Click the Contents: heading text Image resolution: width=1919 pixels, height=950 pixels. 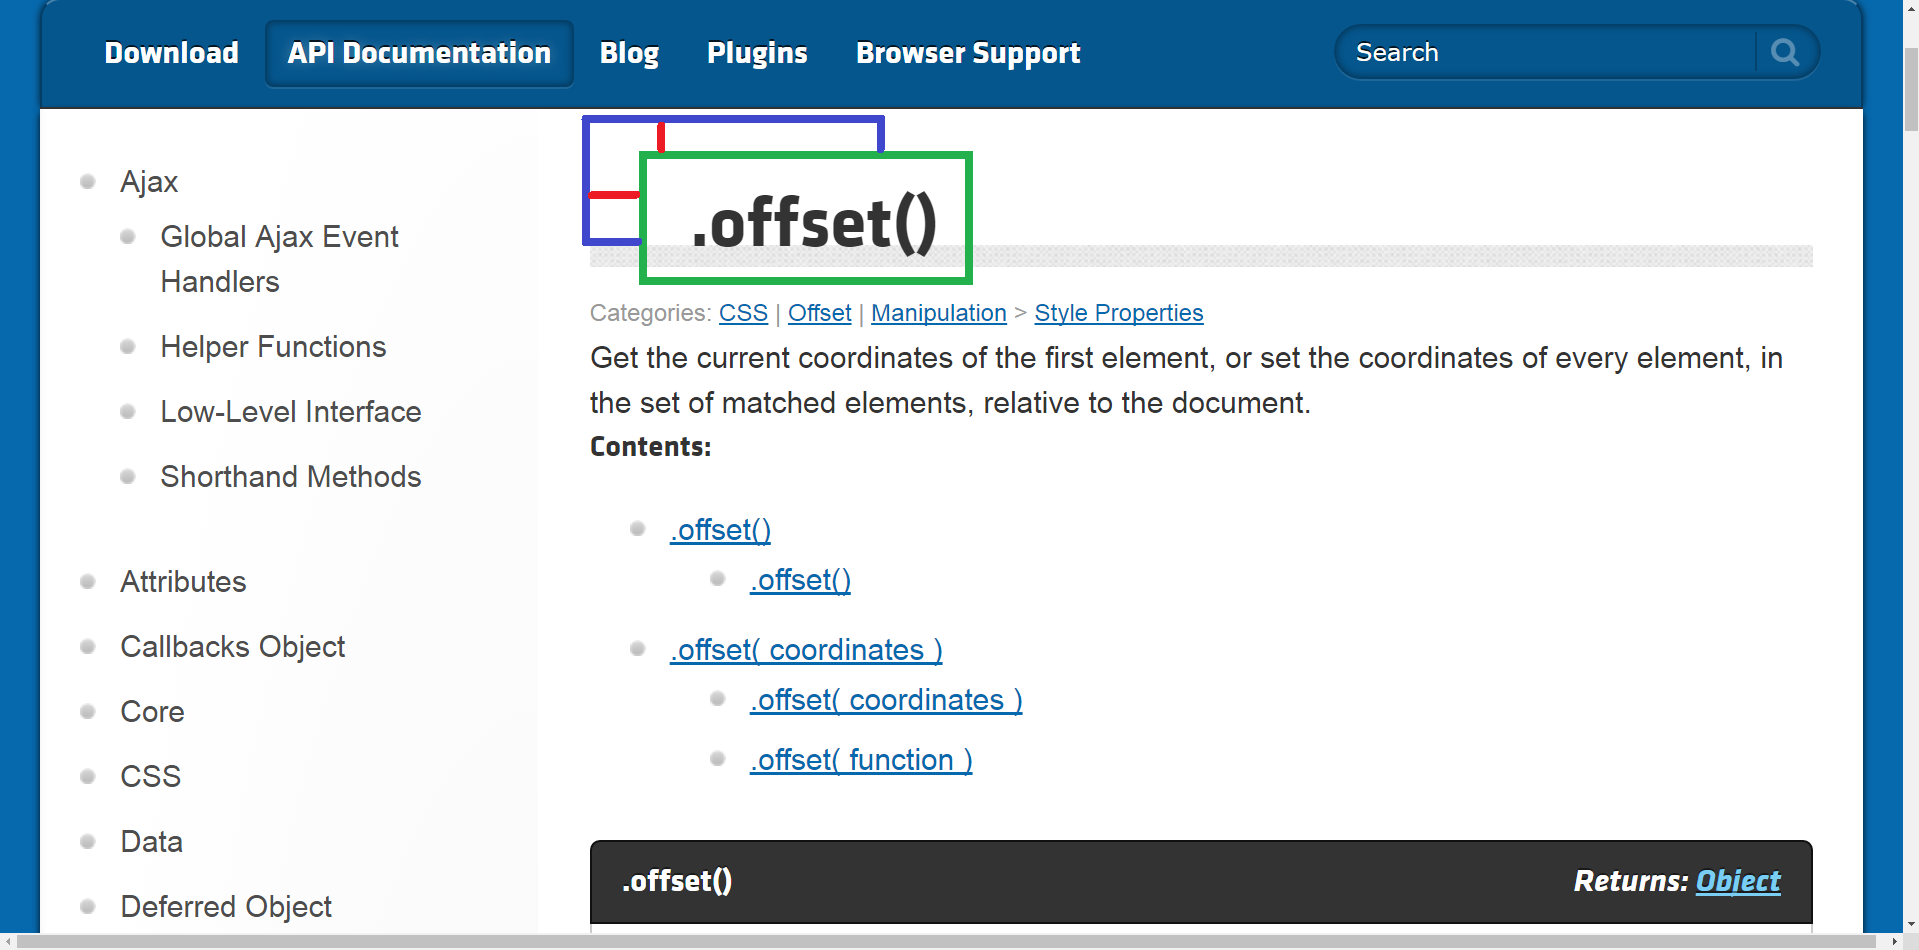[650, 446]
